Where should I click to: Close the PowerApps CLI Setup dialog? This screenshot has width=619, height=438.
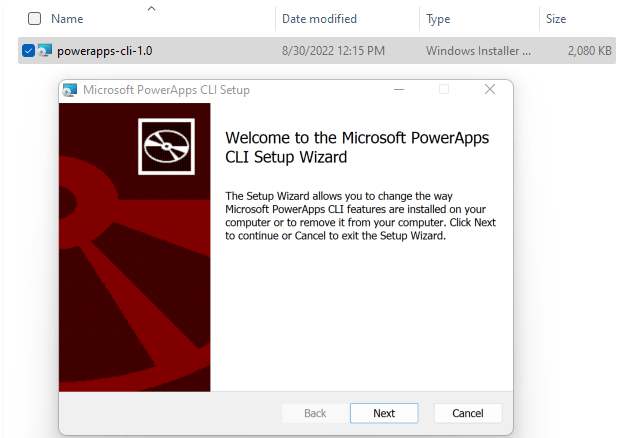tap(490, 90)
